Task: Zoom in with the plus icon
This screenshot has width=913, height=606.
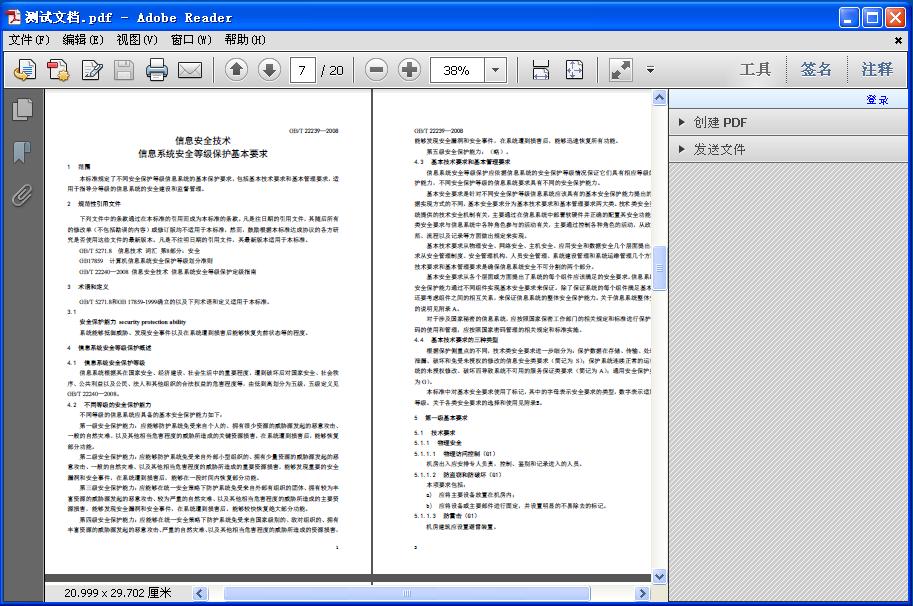Action: 409,70
